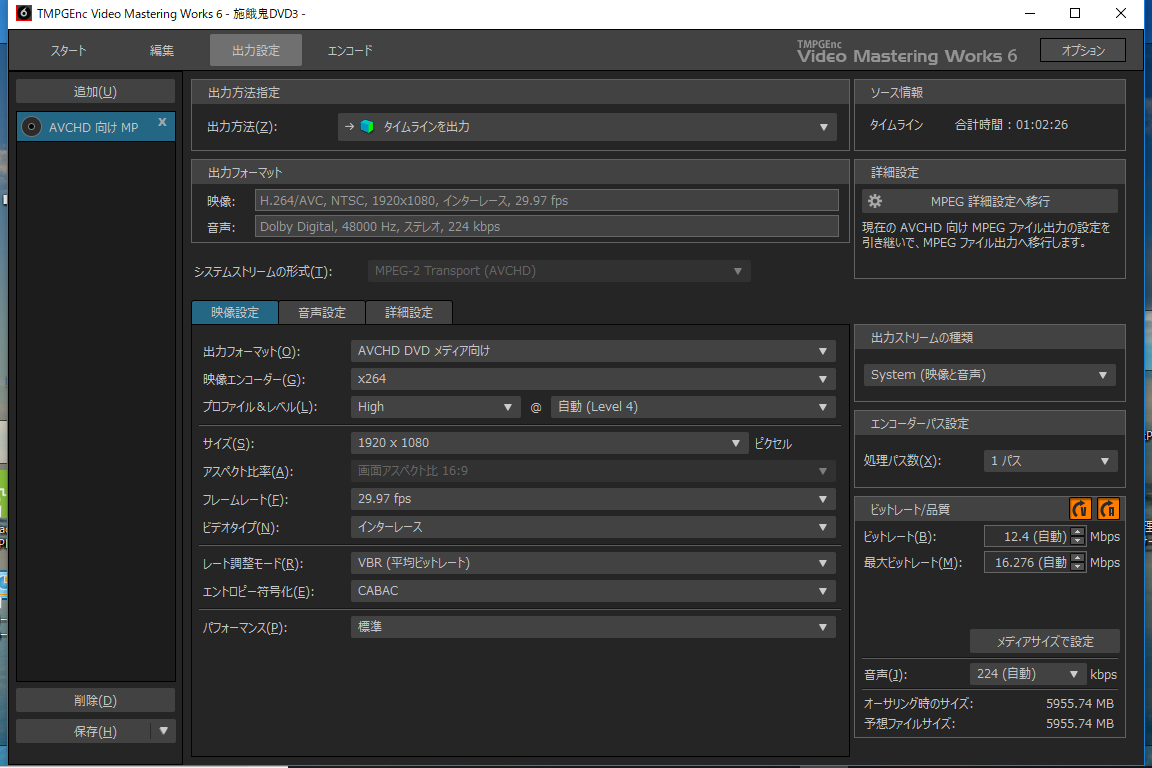Open the profile dropdown showing High
The height and width of the screenshot is (768, 1152).
coord(435,407)
